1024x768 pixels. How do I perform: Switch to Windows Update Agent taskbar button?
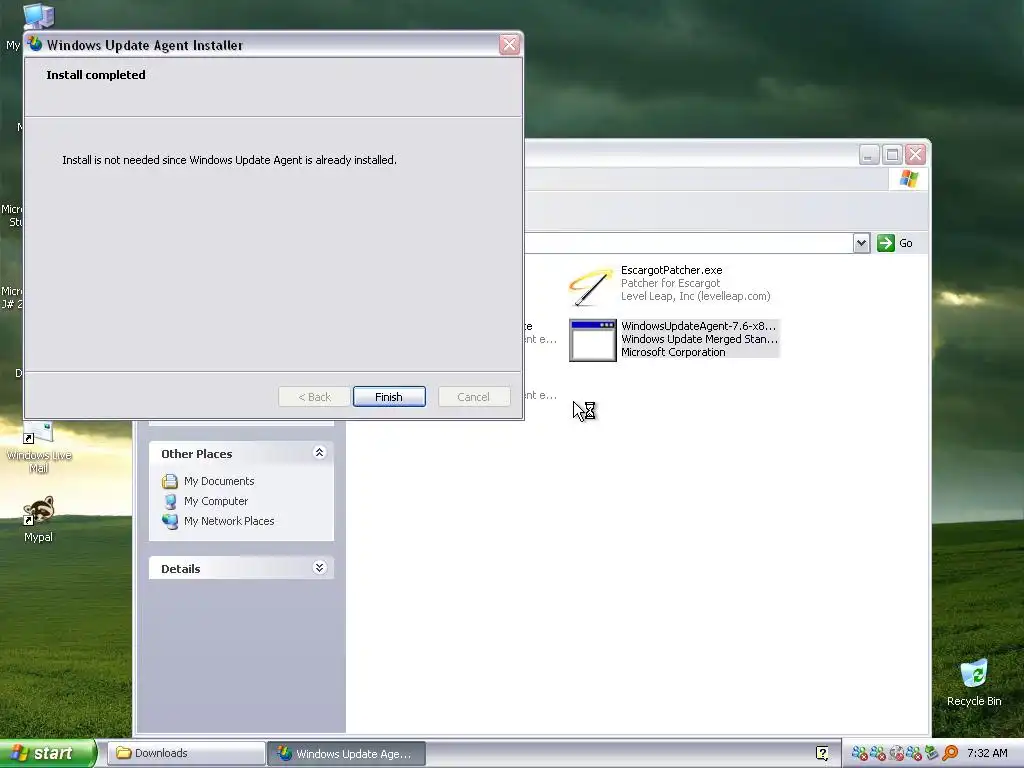pyautogui.click(x=347, y=754)
